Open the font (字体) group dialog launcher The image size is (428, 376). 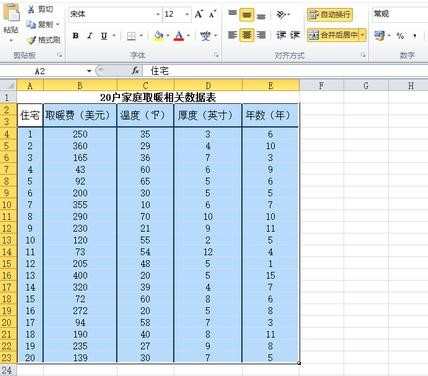click(x=216, y=56)
